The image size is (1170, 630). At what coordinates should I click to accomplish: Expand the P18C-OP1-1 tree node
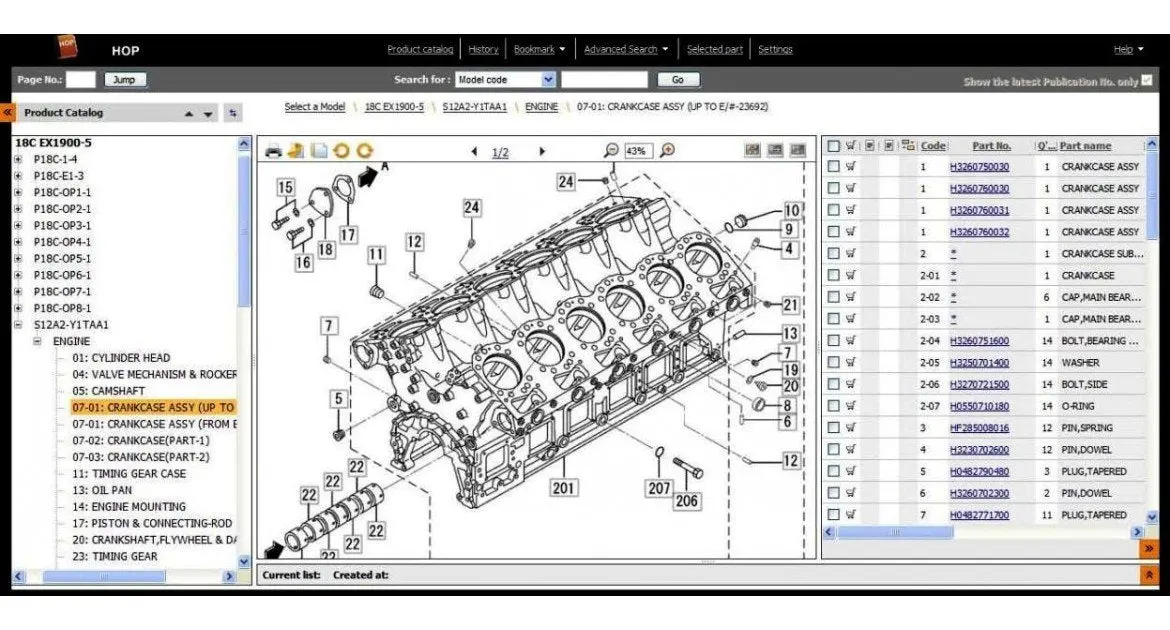[18, 193]
